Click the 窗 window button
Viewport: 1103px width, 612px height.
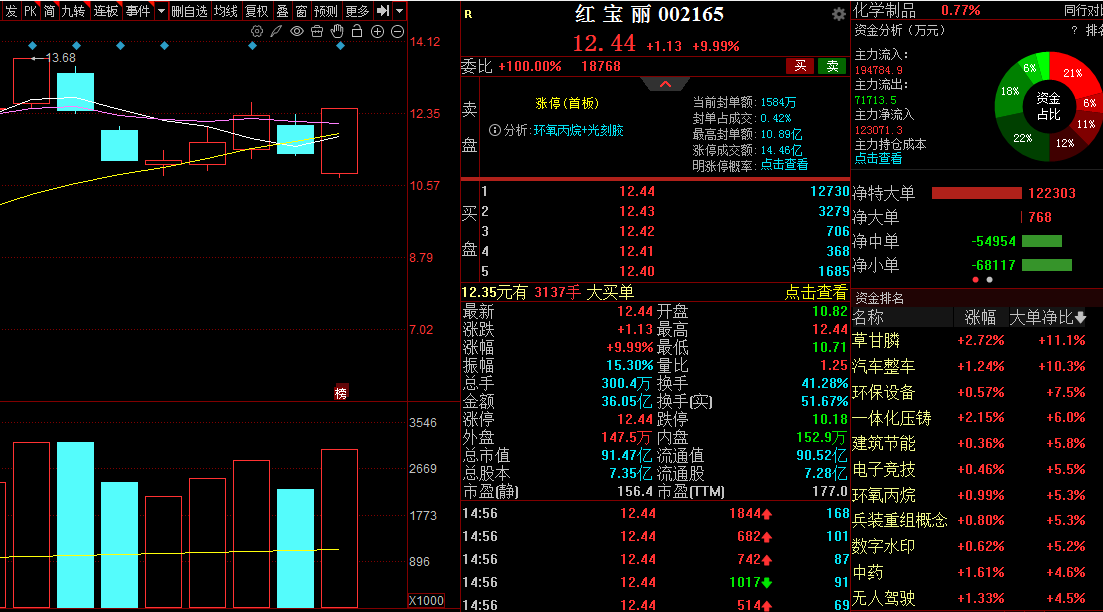[x=301, y=11]
